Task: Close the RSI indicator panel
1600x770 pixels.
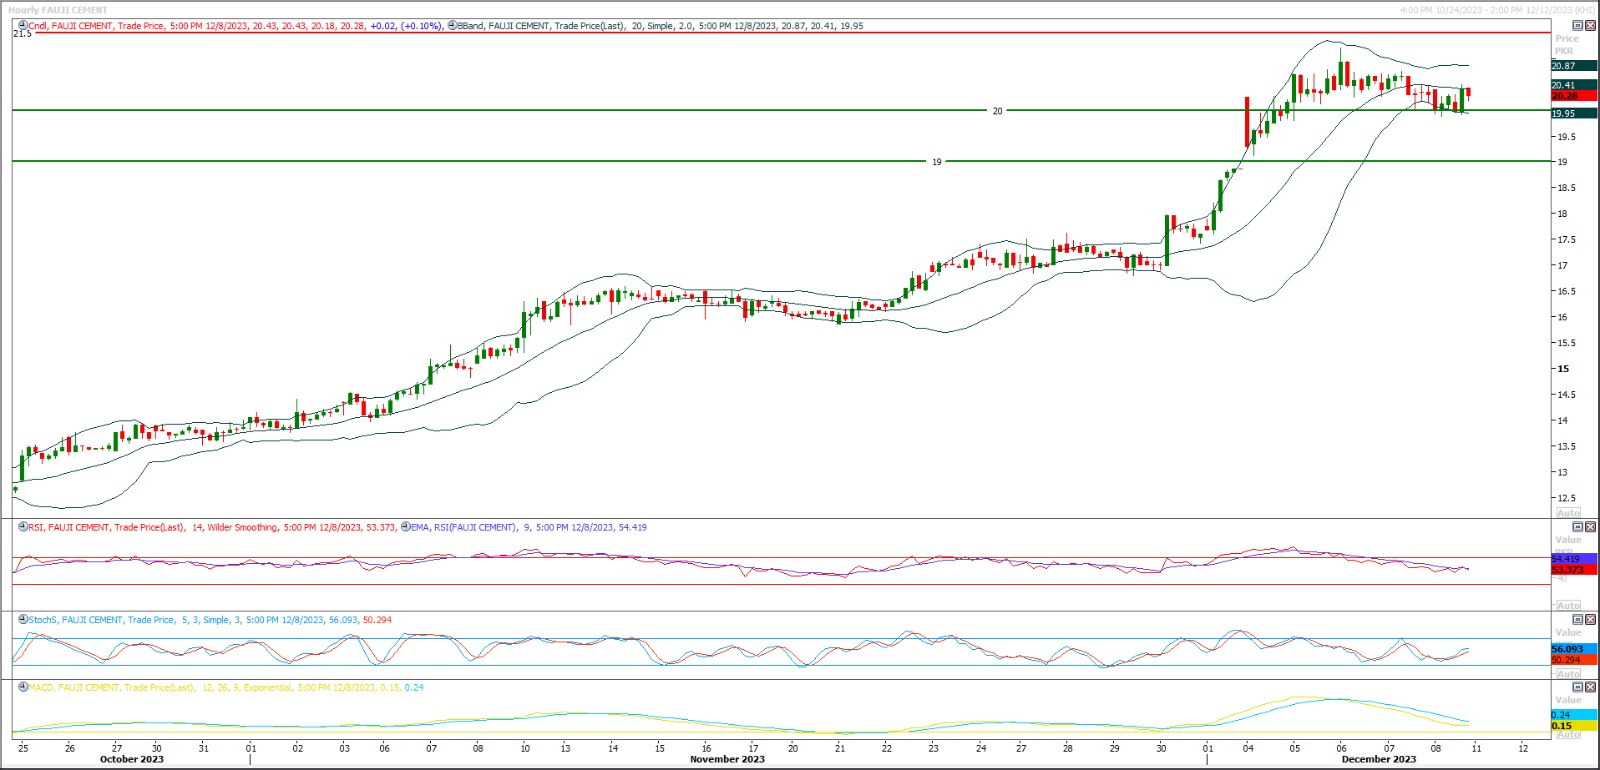Action: tap(1591, 527)
